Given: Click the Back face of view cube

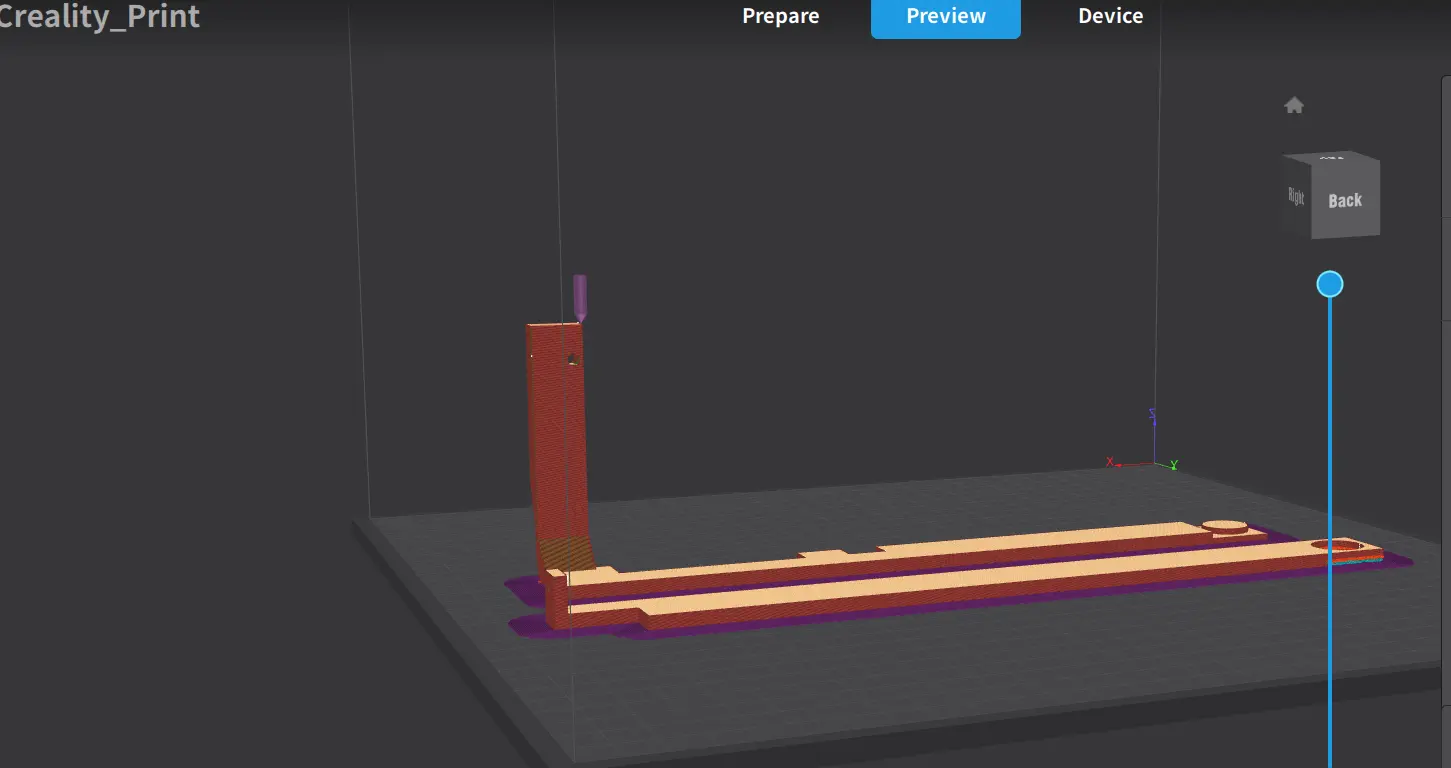Looking at the screenshot, I should 1345,201.
